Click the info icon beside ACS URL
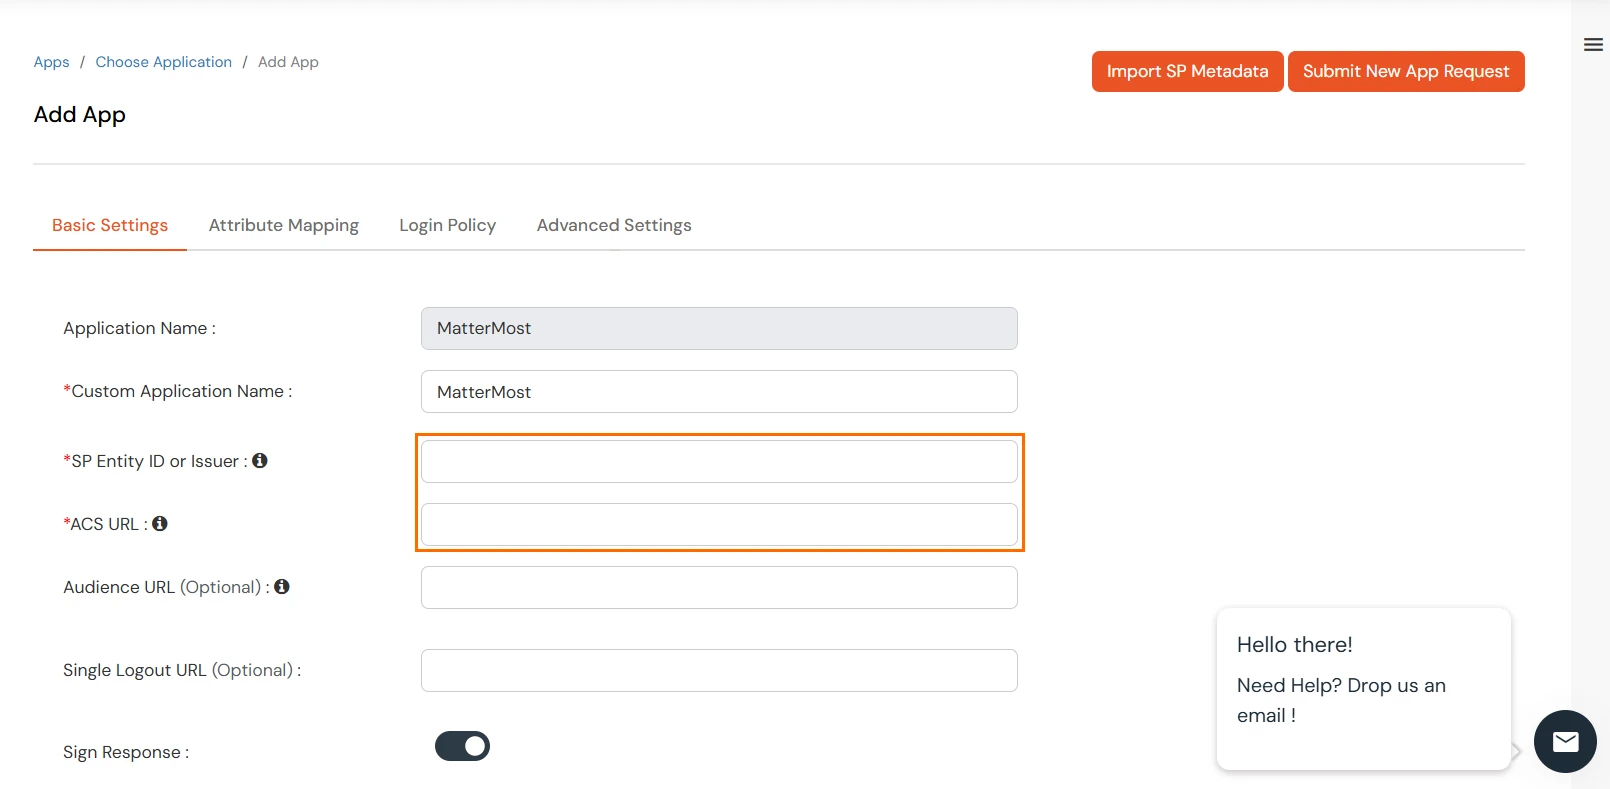Viewport: 1610px width, 789px height. pos(160,523)
